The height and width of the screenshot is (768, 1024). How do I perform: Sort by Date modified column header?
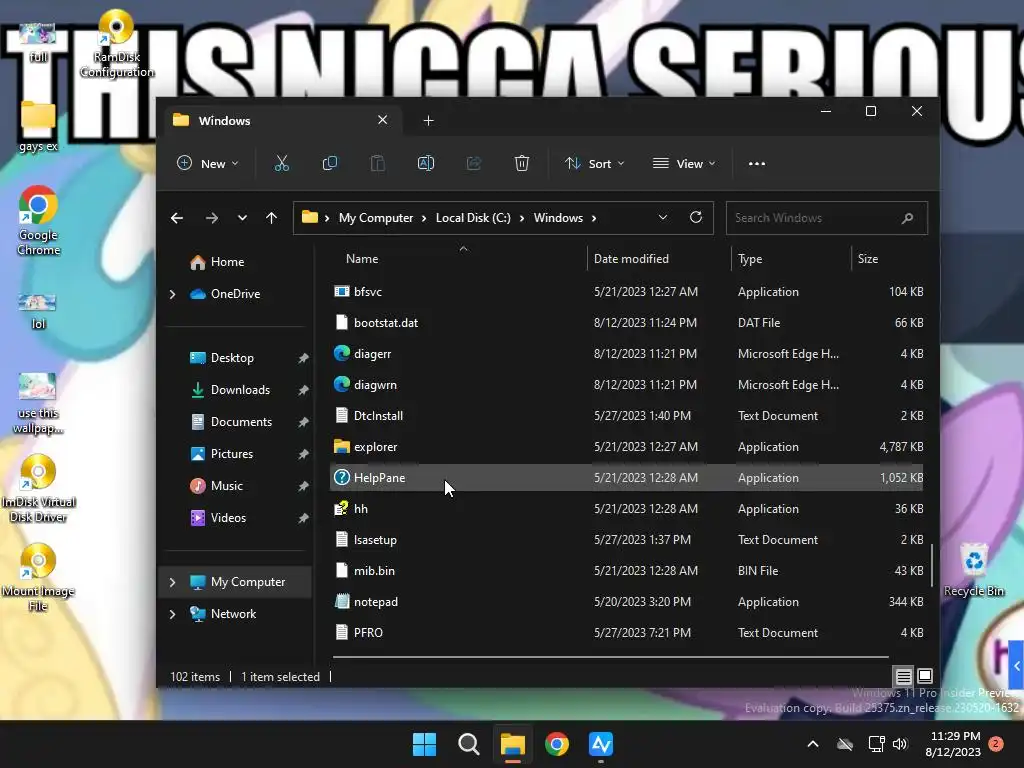pos(631,259)
